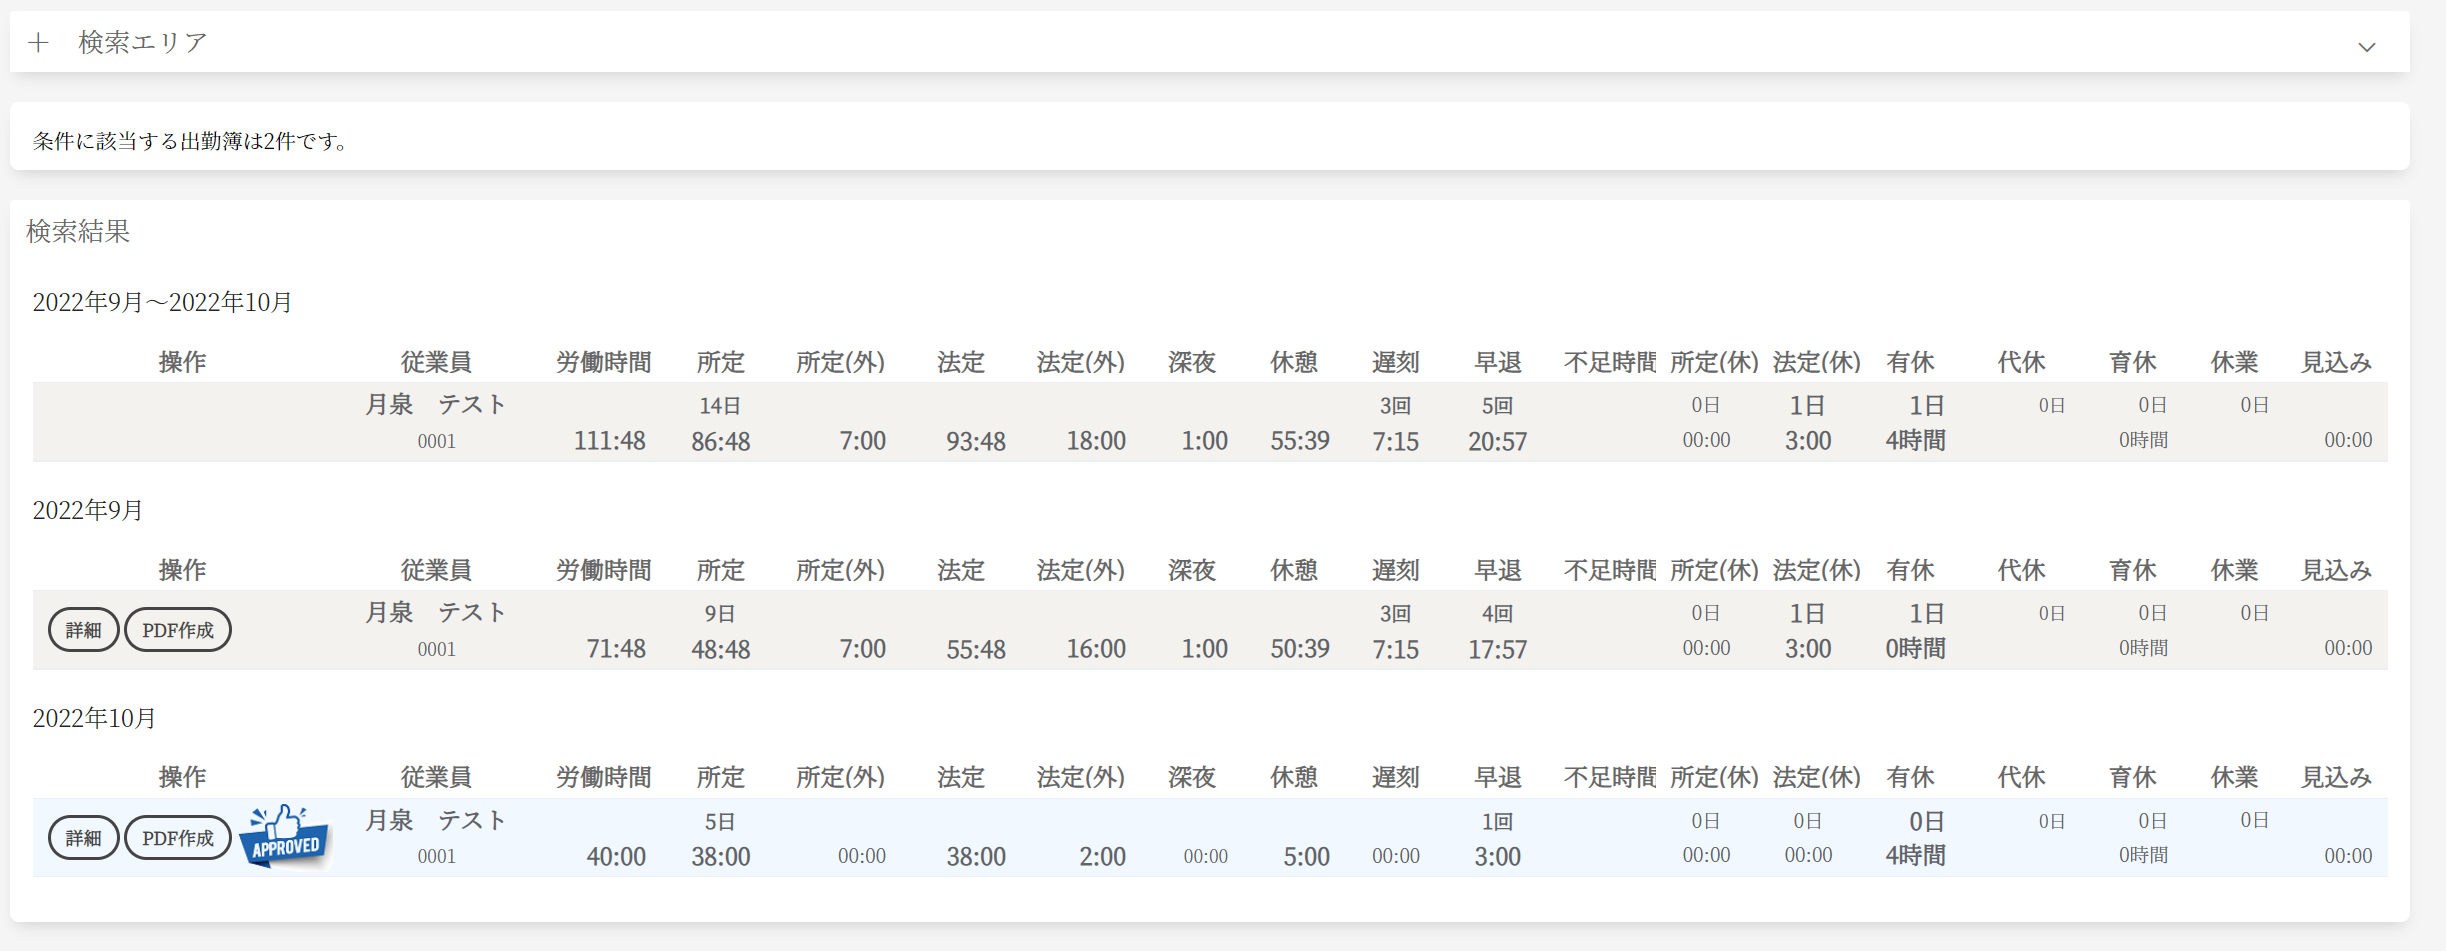Image resolution: width=2446 pixels, height=951 pixels.
Task: Click the 見込み header in the top summary table
Action: click(x=2335, y=362)
